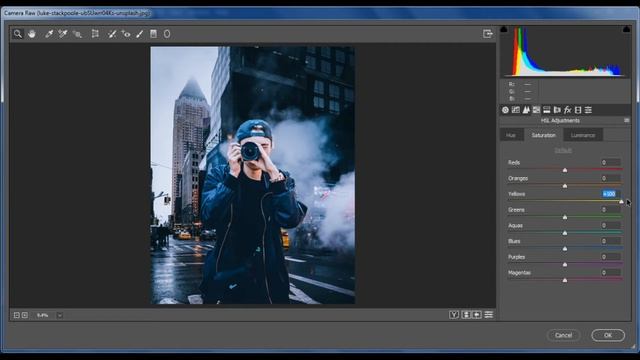
Task: Click the Yellows slider handle
Action: point(621,202)
